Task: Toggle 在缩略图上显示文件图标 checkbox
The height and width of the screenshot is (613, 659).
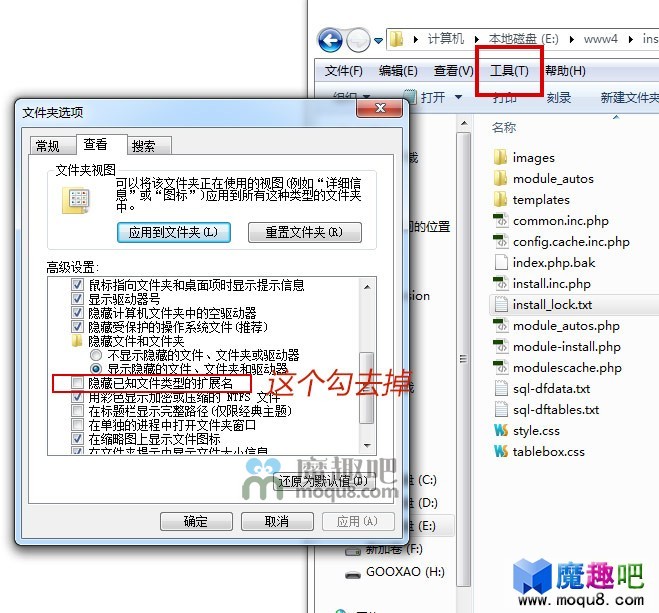Action: pos(77,439)
